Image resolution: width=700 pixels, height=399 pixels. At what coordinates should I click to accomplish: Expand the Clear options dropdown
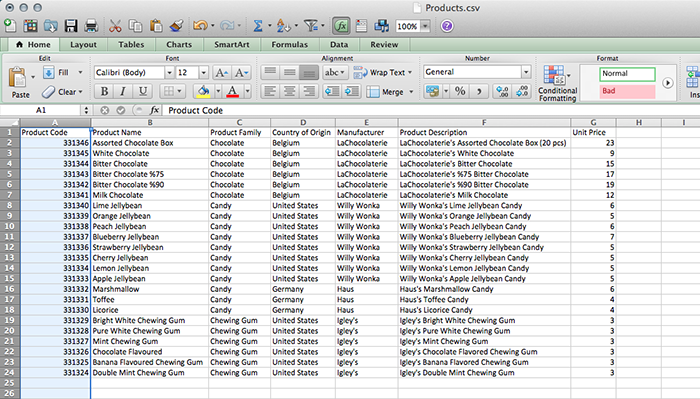(80, 92)
